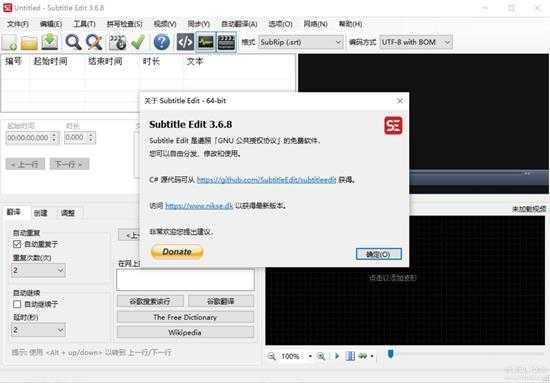Click the Save subtitle toolbar icon

pyautogui.click(x=50, y=42)
